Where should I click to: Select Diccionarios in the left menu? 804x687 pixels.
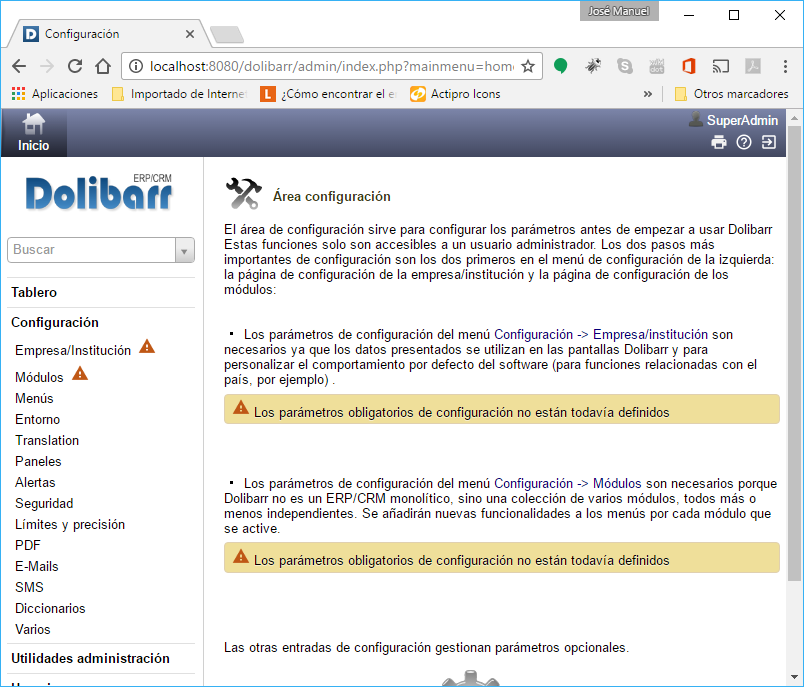pos(50,608)
